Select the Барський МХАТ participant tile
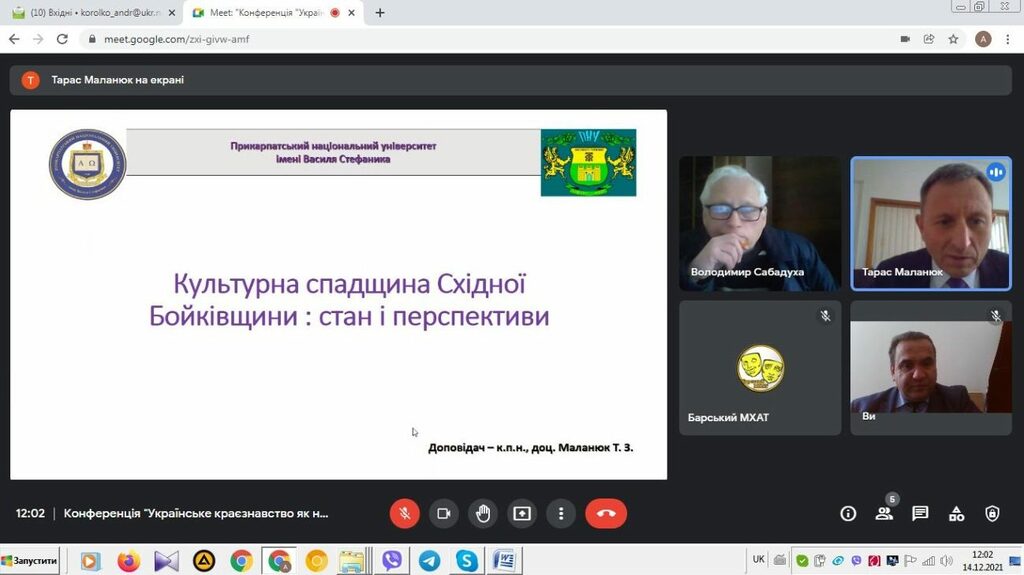This screenshot has height=575, width=1024. click(760, 367)
